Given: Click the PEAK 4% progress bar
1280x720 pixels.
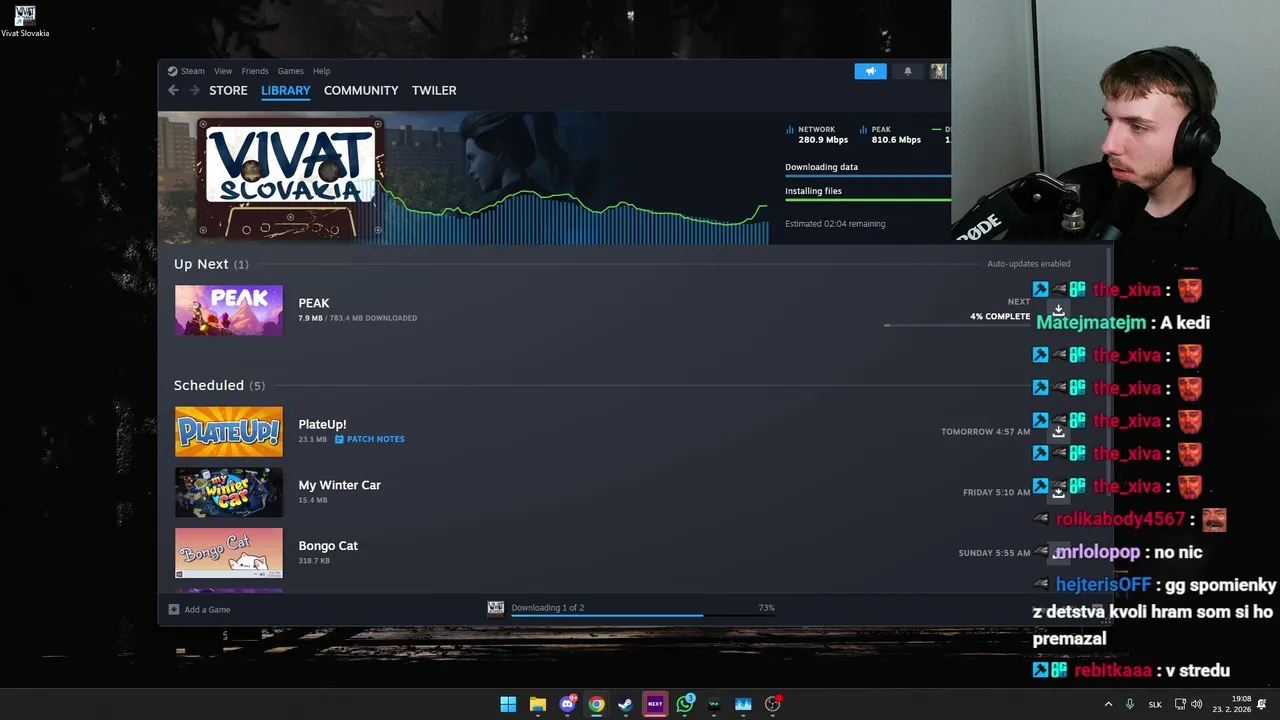Looking at the screenshot, I should click(x=957, y=325).
